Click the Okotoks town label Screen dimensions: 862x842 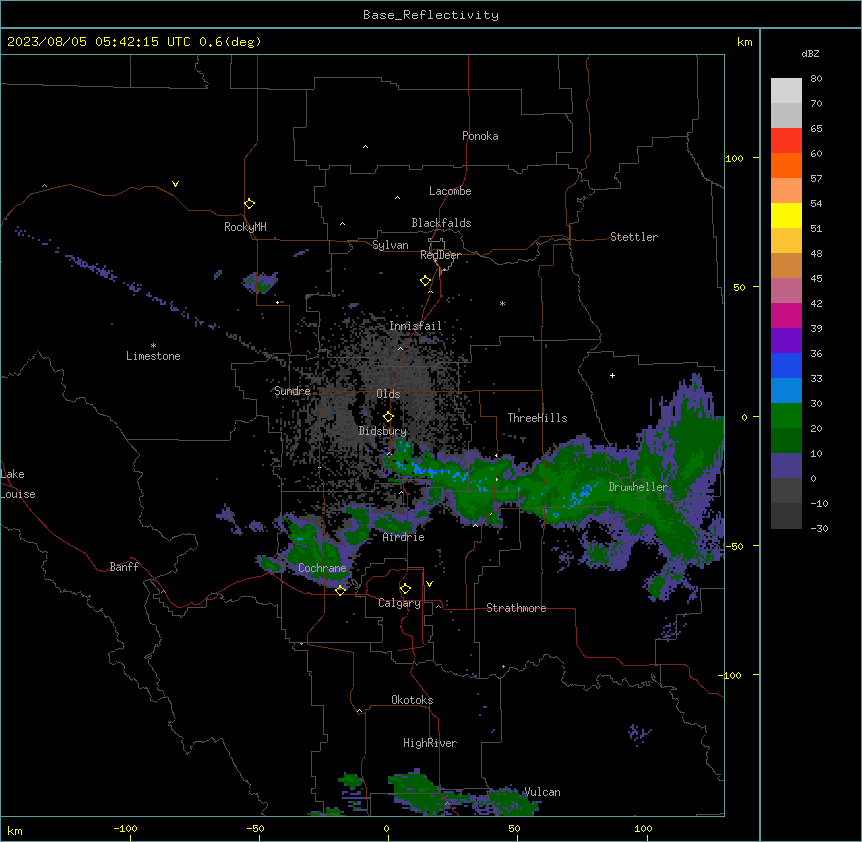[x=412, y=700]
